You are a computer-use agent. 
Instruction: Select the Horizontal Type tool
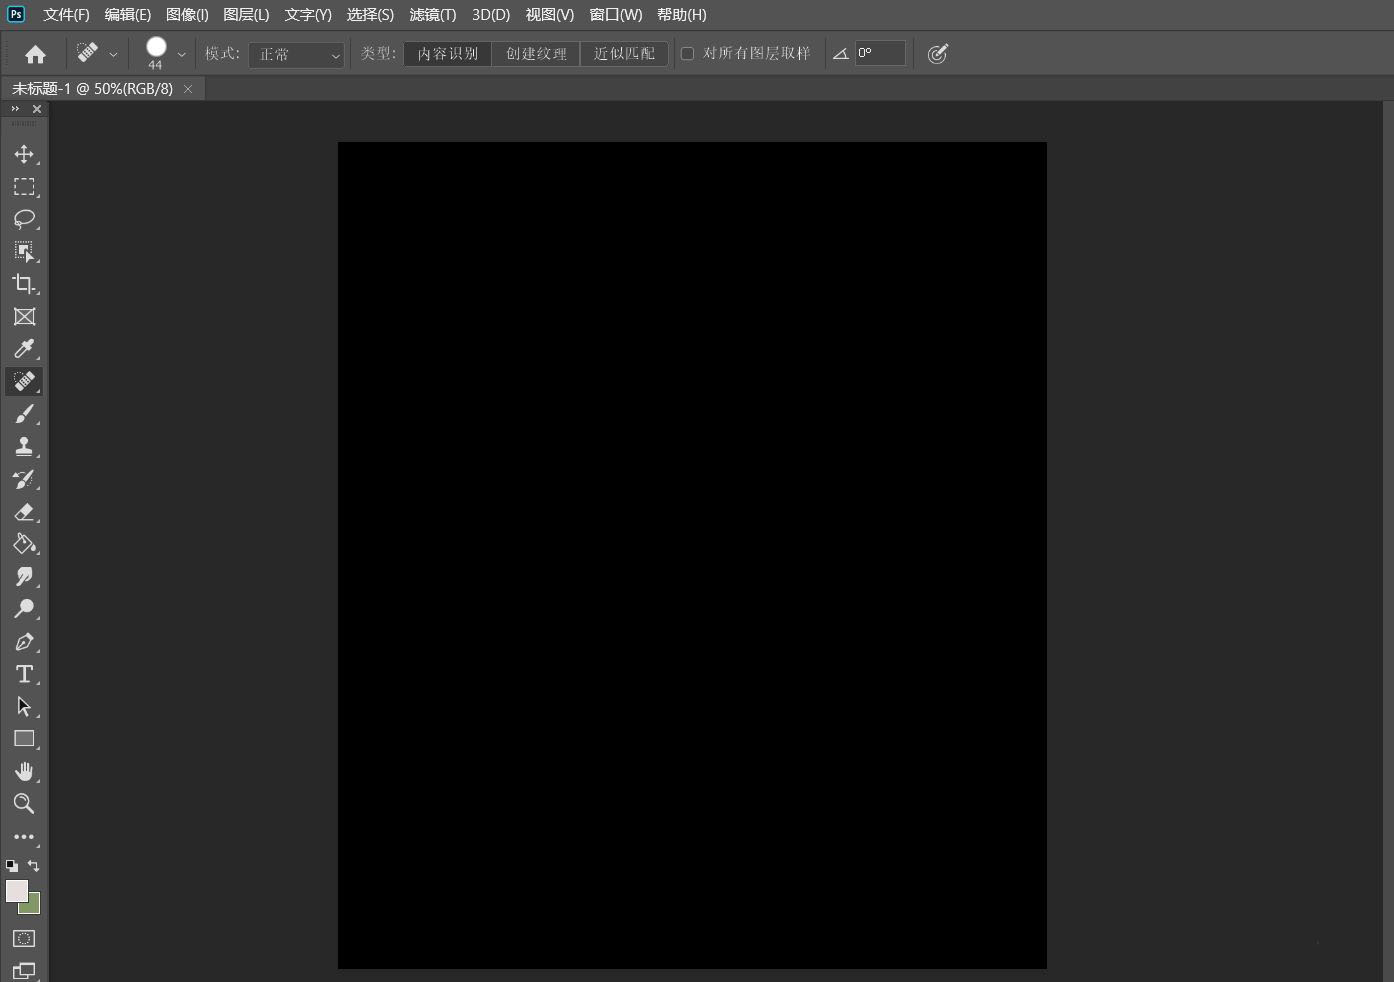24,674
